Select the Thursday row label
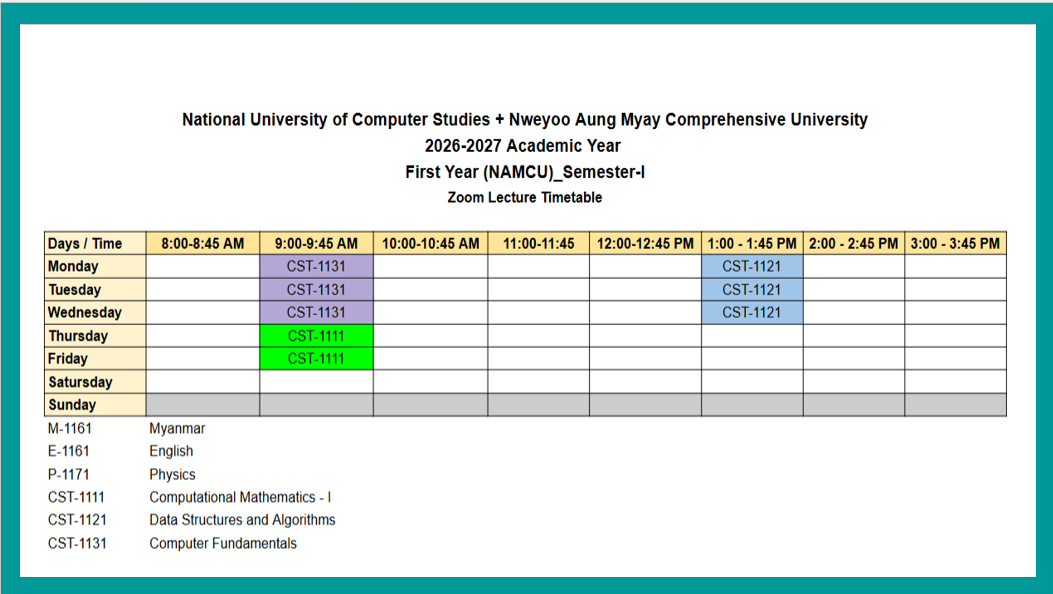This screenshot has width=1053, height=594. (x=95, y=336)
